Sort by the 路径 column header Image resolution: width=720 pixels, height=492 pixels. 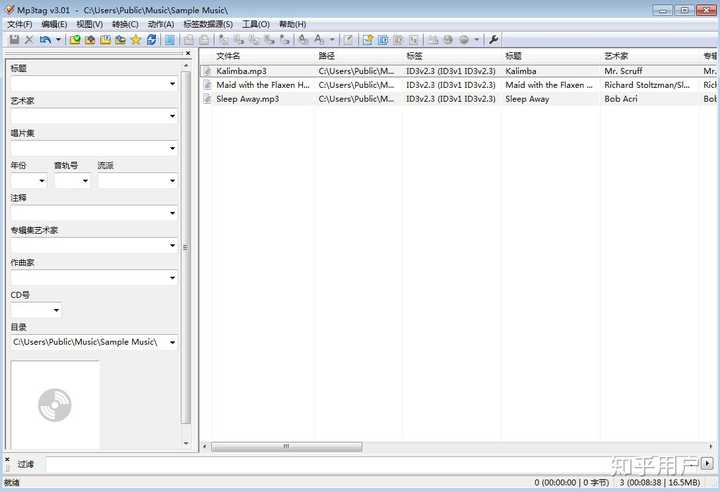[x=358, y=56]
